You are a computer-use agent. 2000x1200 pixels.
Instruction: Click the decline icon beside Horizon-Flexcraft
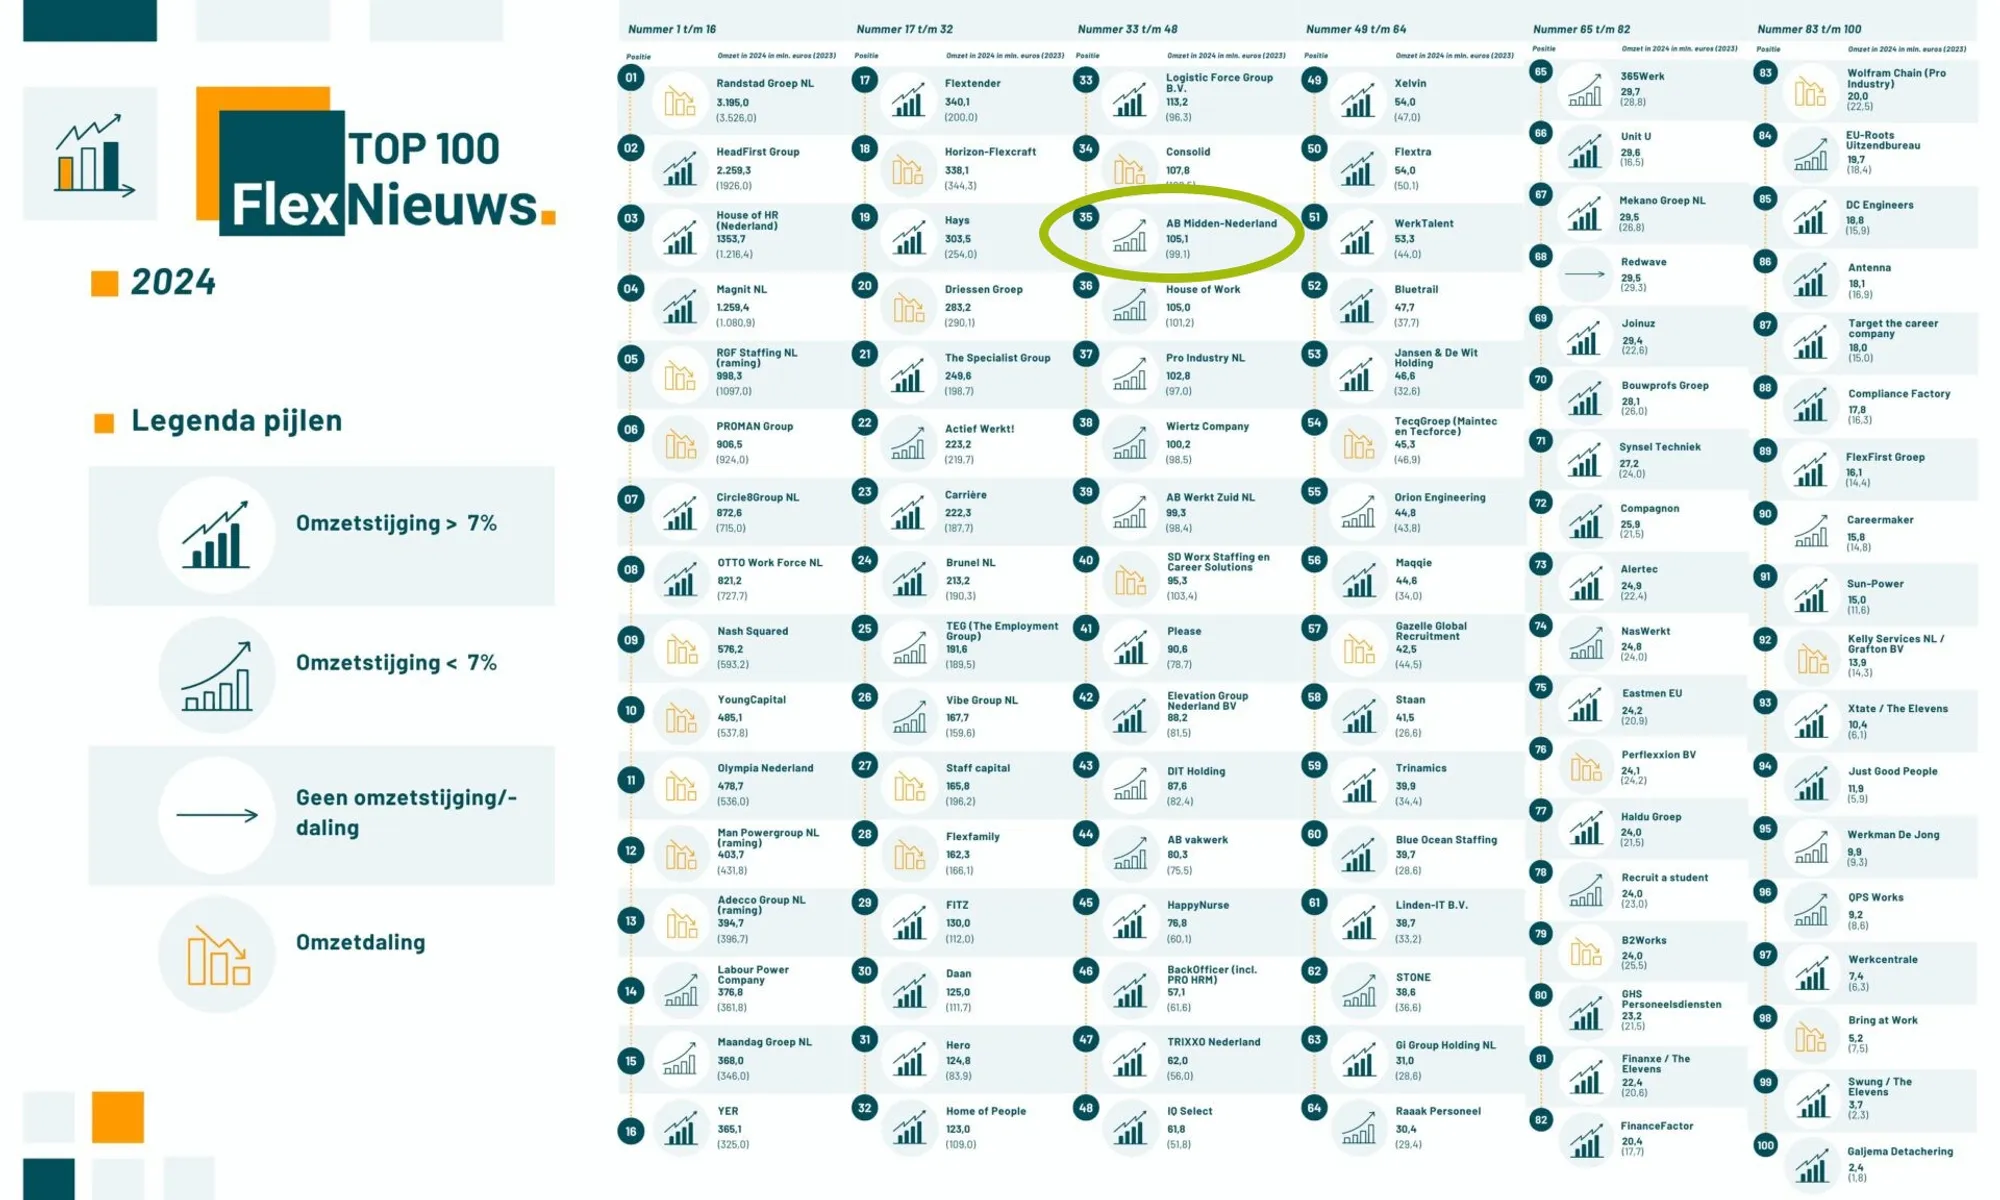click(x=908, y=170)
